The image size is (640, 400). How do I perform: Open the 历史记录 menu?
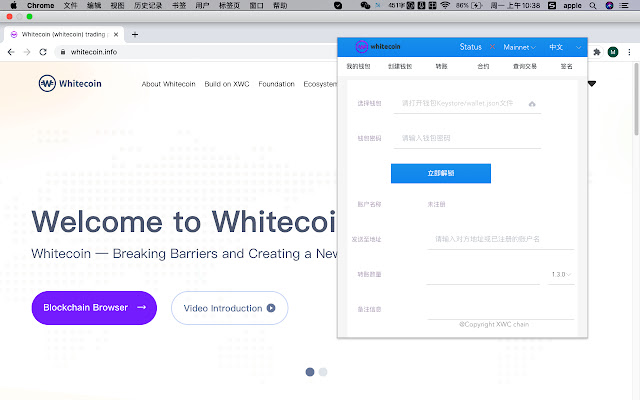point(148,5)
